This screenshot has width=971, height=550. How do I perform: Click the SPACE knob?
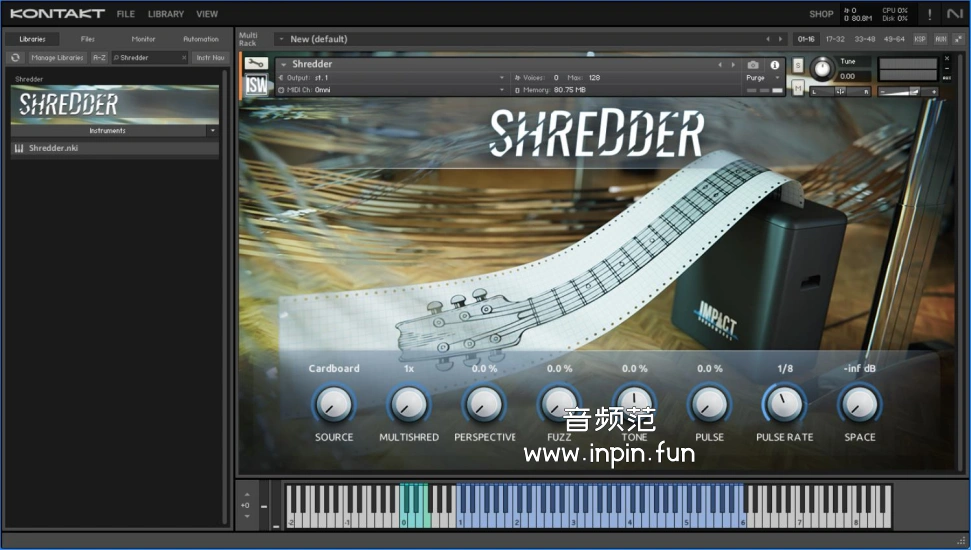(x=860, y=404)
